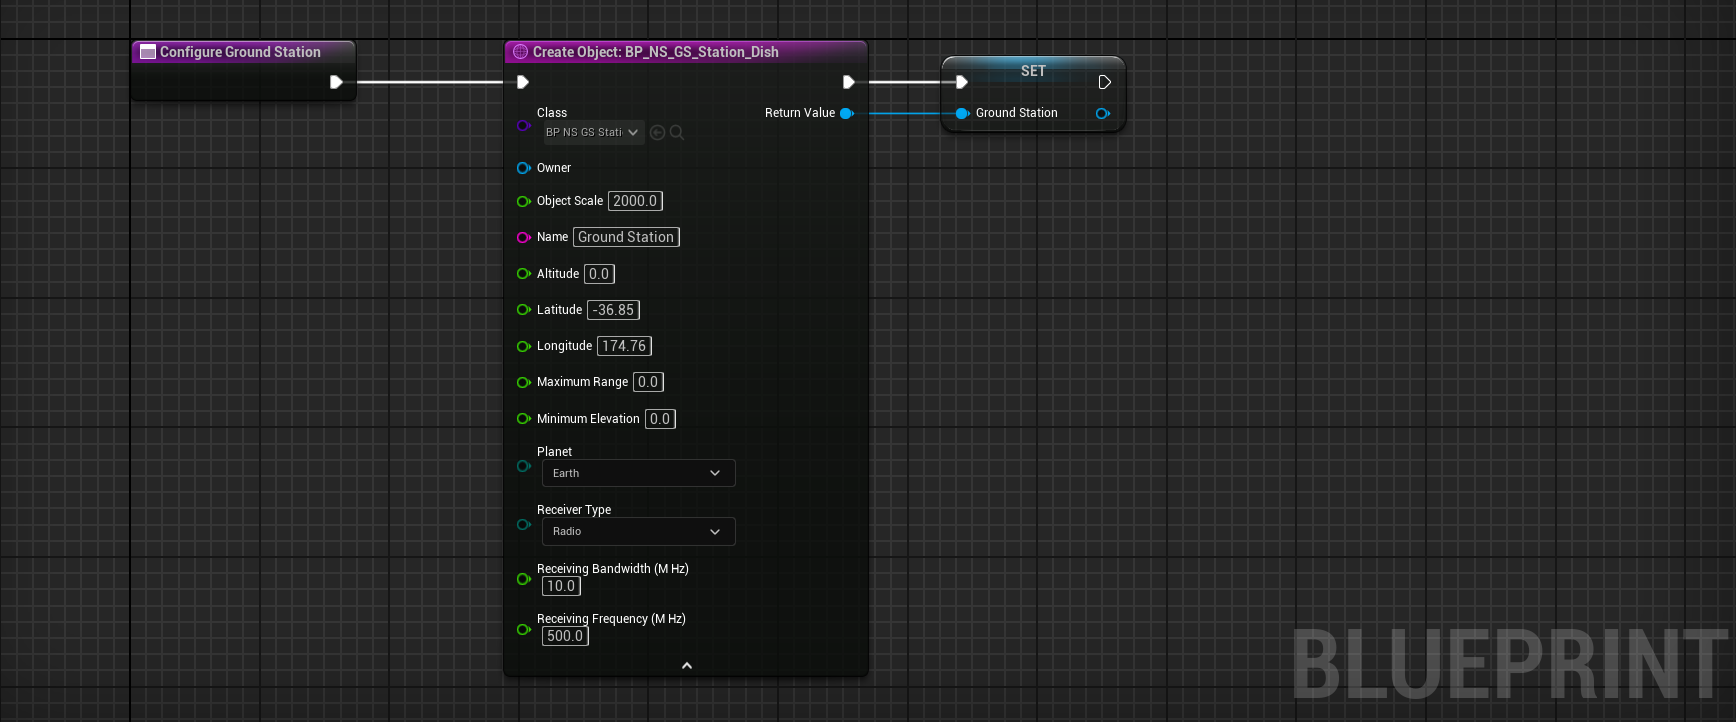Click the Return Value output pin
The image size is (1736, 722).
click(846, 113)
